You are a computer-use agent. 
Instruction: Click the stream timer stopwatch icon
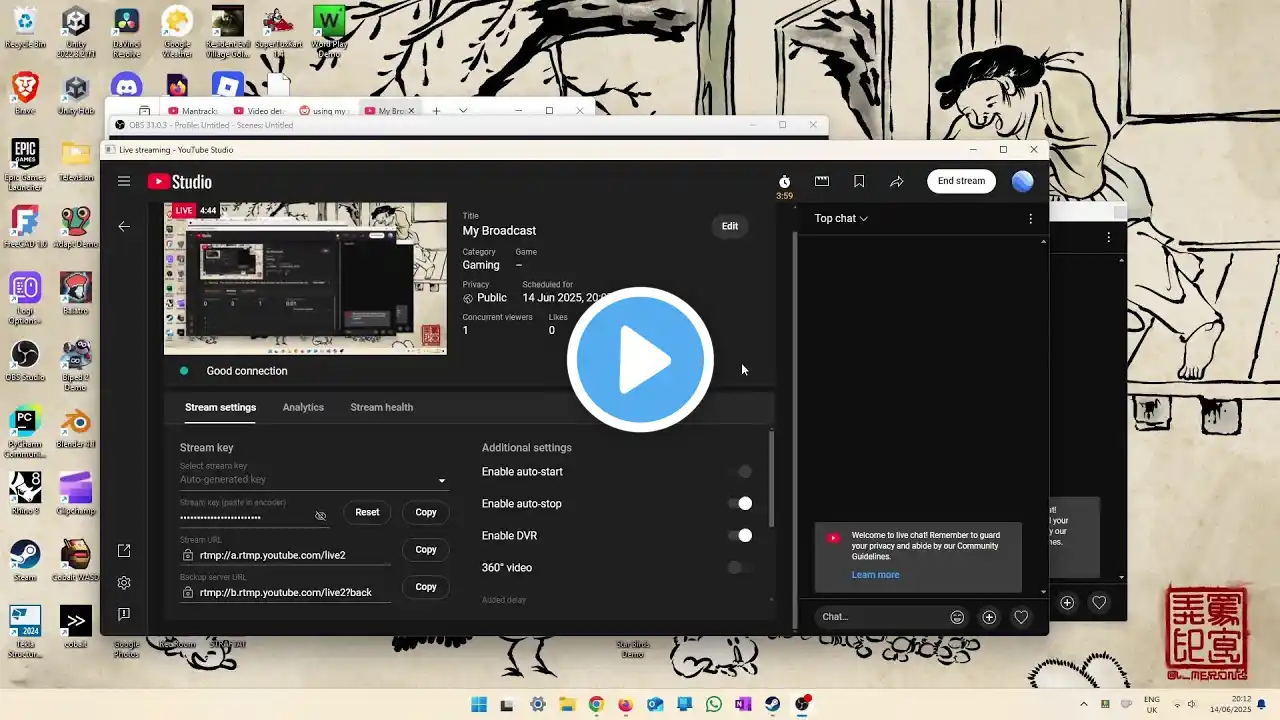click(x=785, y=181)
